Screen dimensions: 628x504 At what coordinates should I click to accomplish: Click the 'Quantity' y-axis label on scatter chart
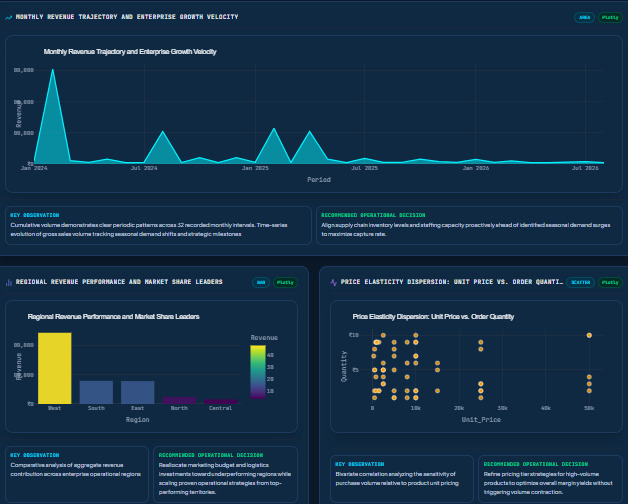click(344, 366)
